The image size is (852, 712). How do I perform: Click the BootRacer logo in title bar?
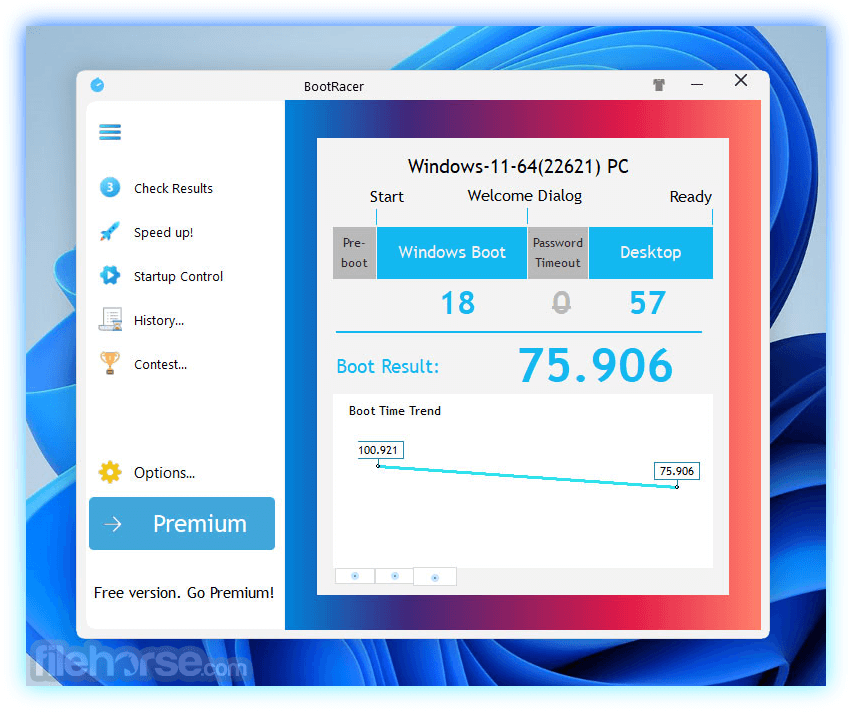[97, 85]
